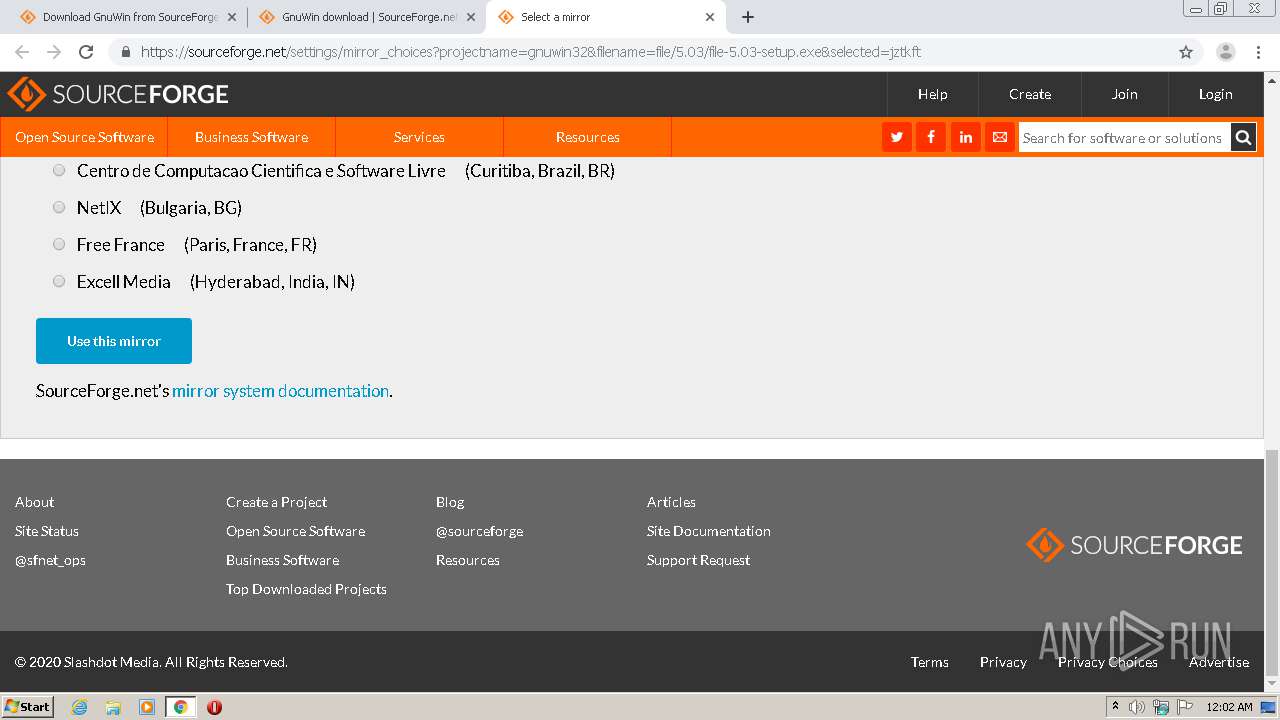Viewport: 1280px width, 720px height.
Task: Open Resources nav menu
Action: click(587, 137)
